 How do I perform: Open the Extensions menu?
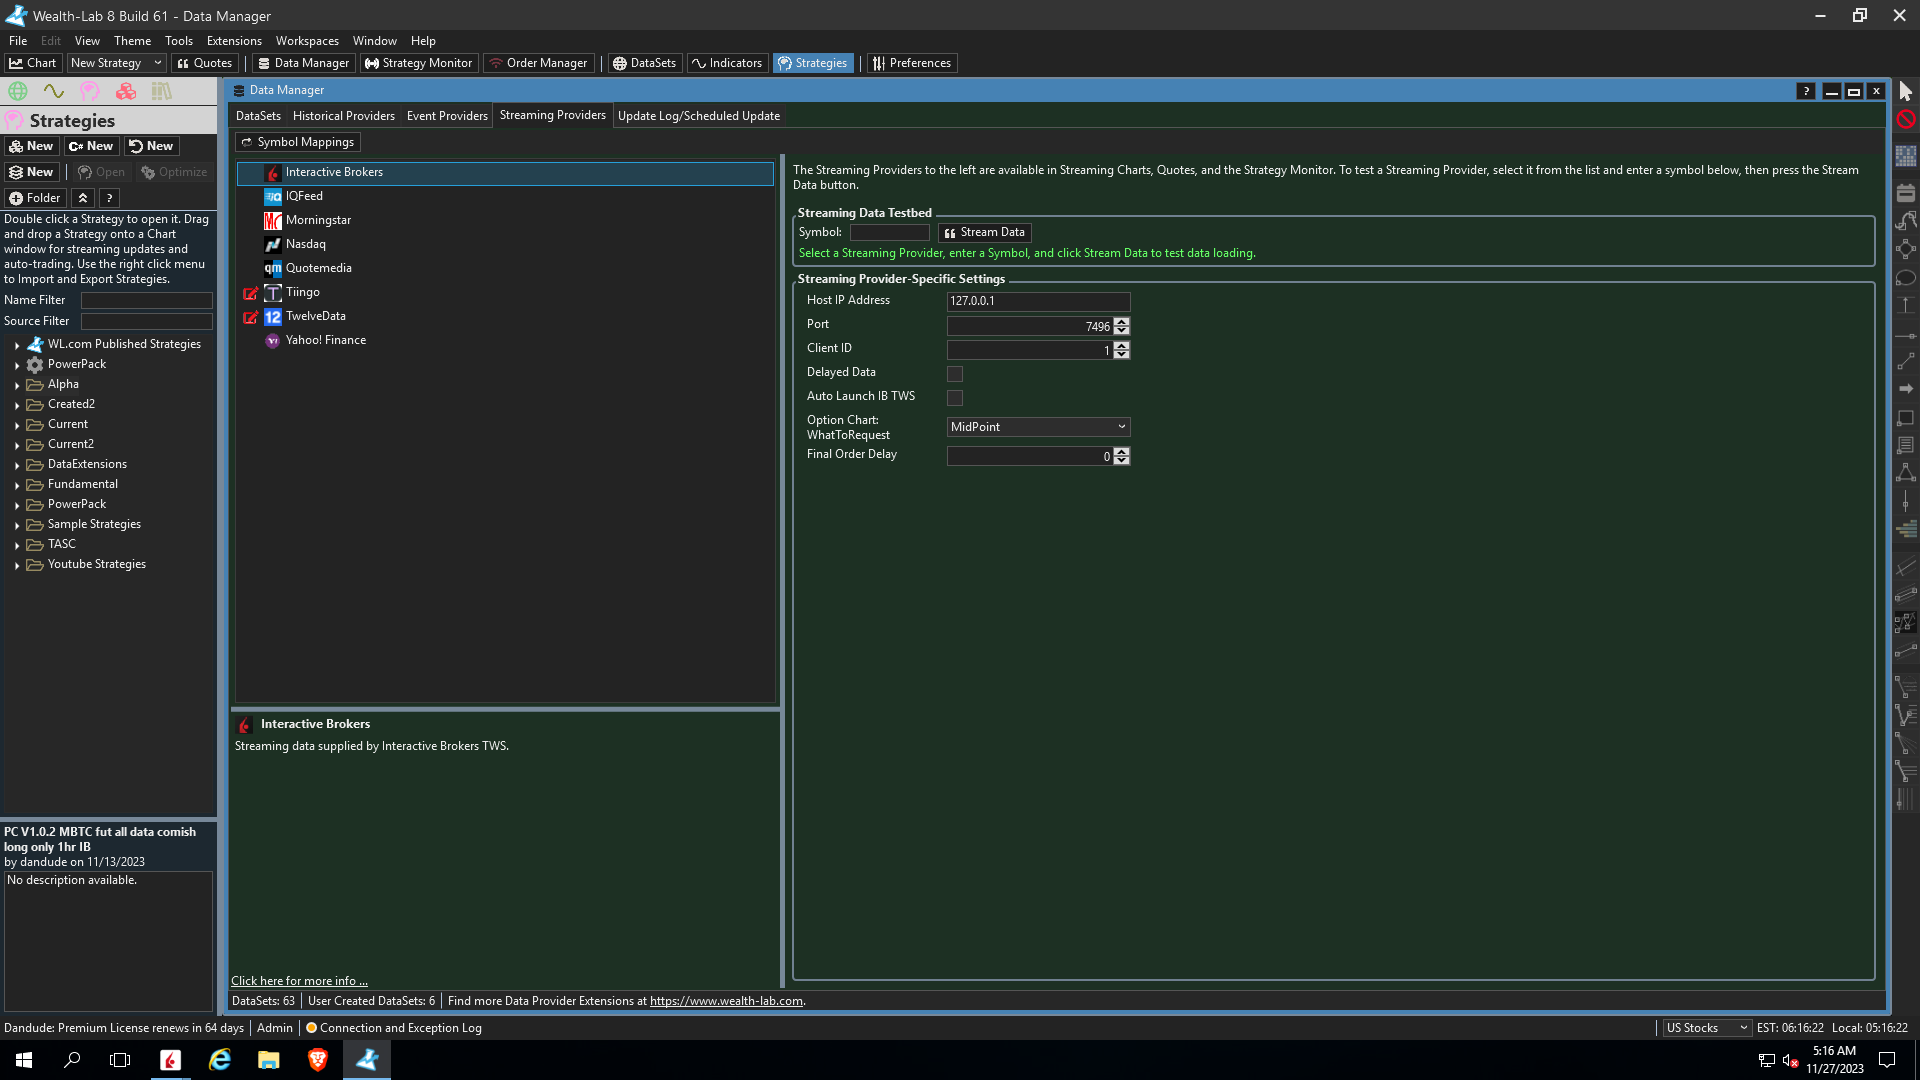coord(234,41)
